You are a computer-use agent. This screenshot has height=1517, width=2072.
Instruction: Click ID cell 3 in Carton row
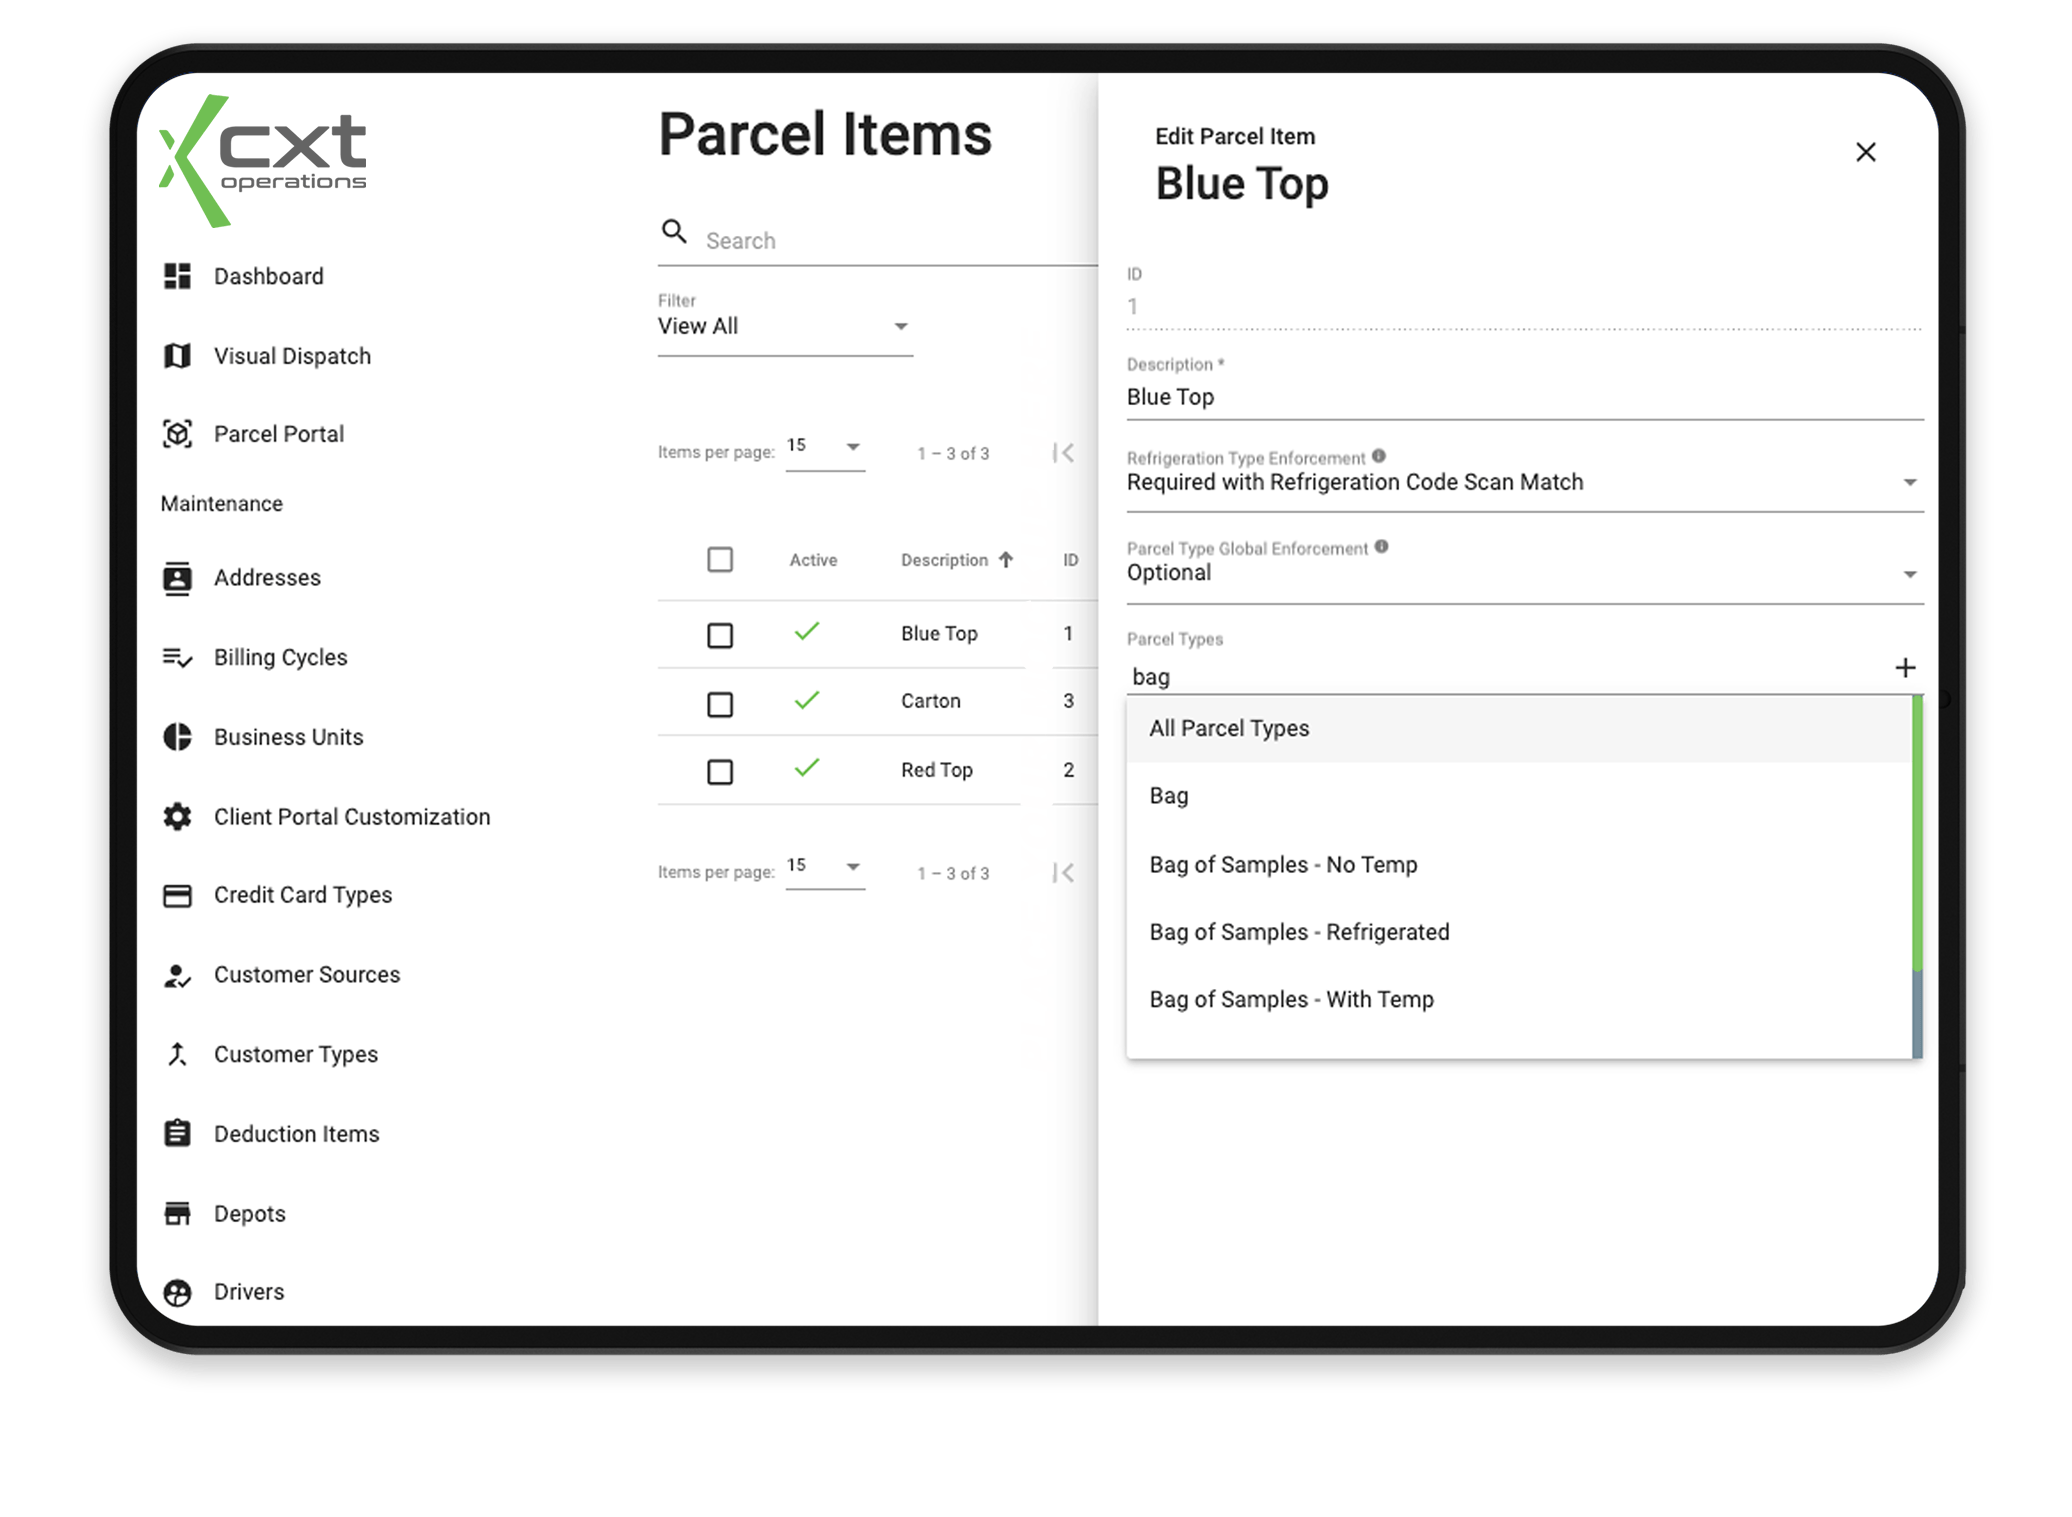pyautogui.click(x=1068, y=701)
